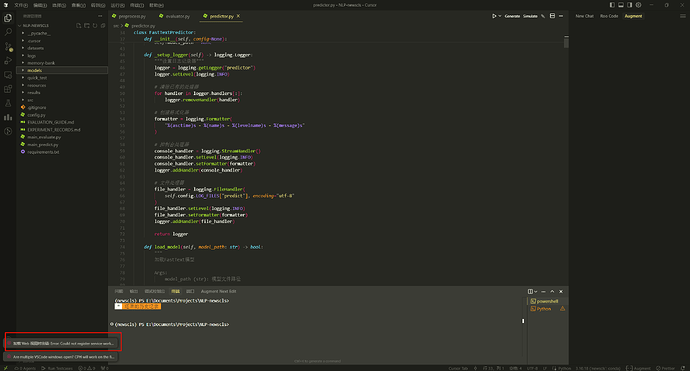Maximize the terminal panel with the up chevron
Image resolution: width=690 pixels, height=371 pixels.
(552, 291)
